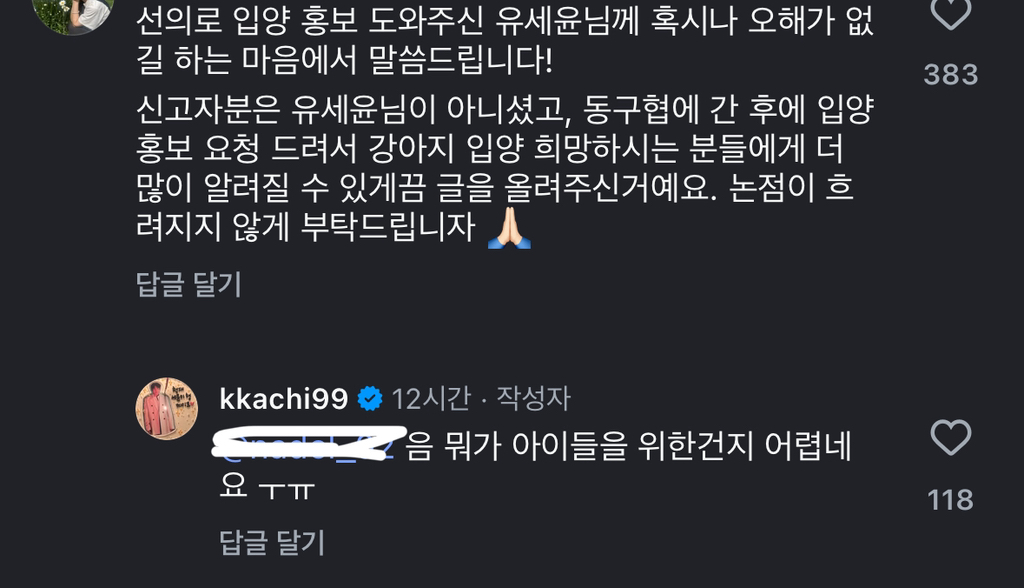Click the scribbled-out mention in the reply
Image resolution: width=1024 pixels, height=588 pixels.
pyautogui.click(x=308, y=444)
